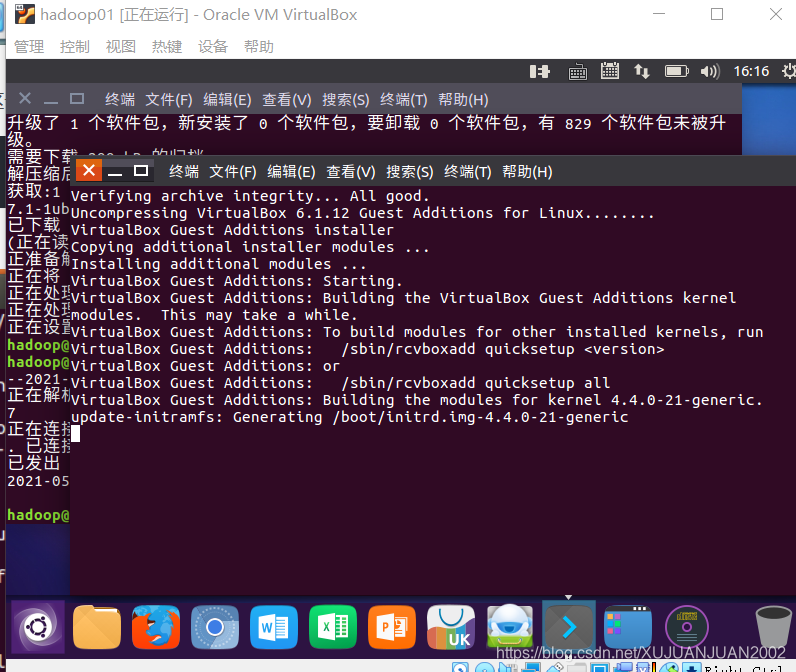Open the battery indicator in top panel
Screen dimensions: 796x672
[677, 71]
